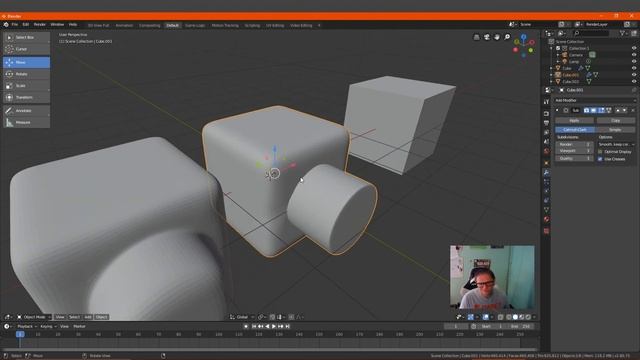Collapse the Subdivision modifier panel
The height and width of the screenshot is (360, 640).
click(558, 110)
